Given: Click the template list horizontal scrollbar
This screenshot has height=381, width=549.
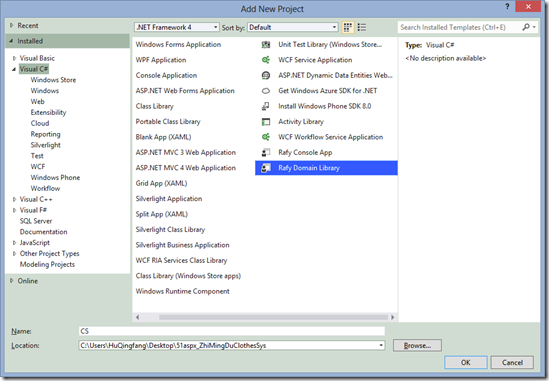Looking at the screenshot, I should coord(273,317).
